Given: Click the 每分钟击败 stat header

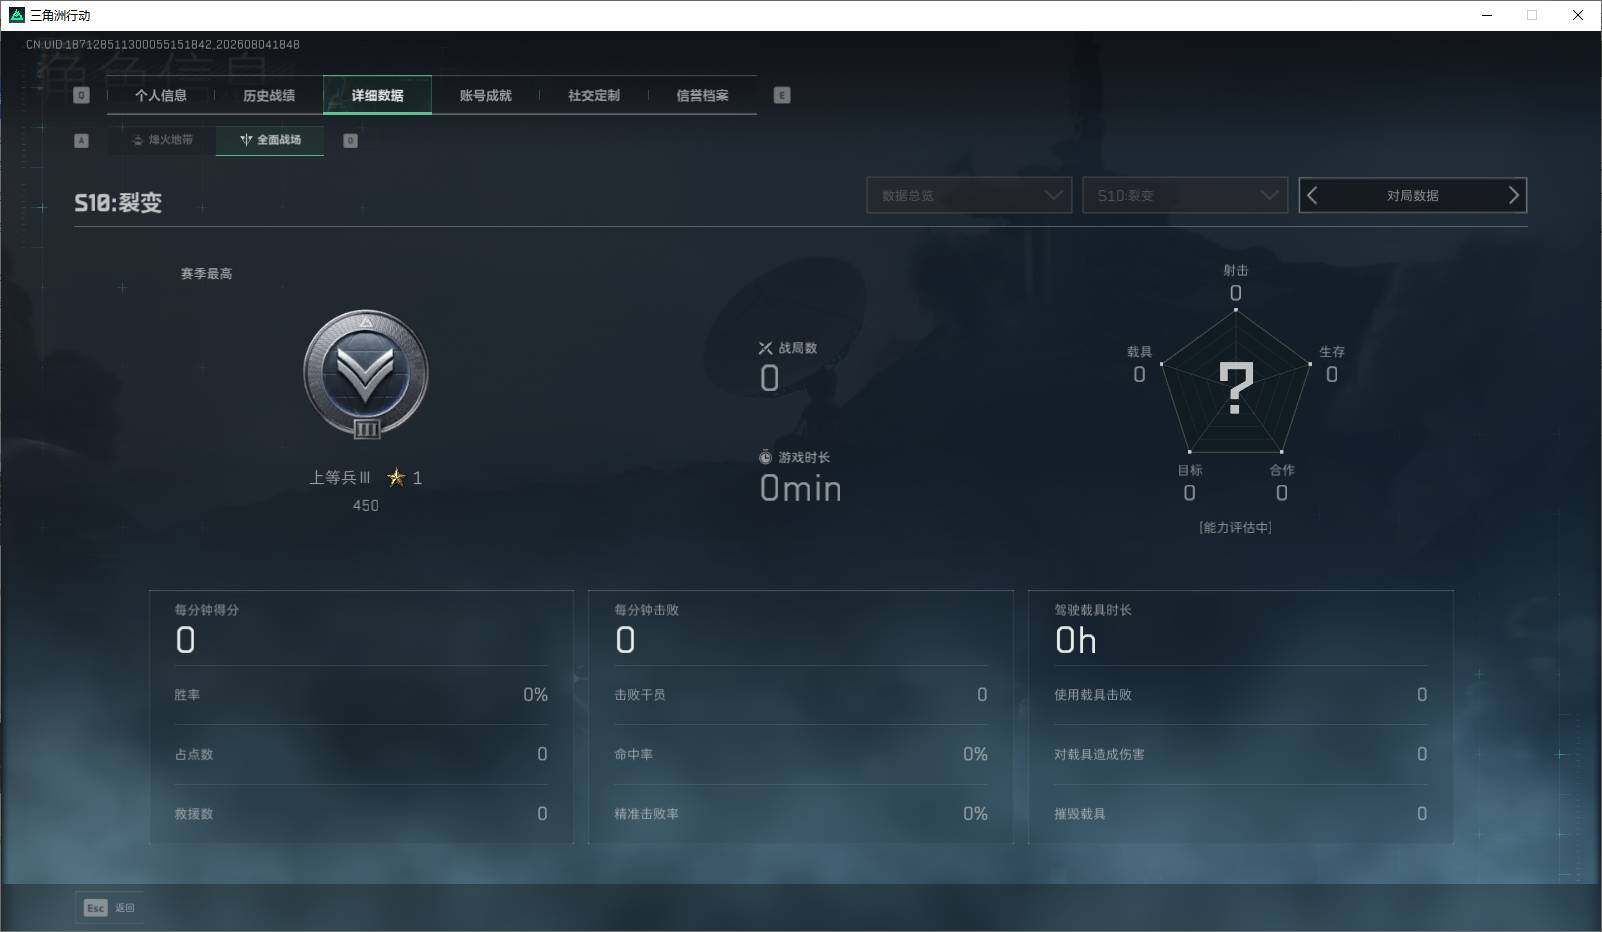Looking at the screenshot, I should [647, 609].
